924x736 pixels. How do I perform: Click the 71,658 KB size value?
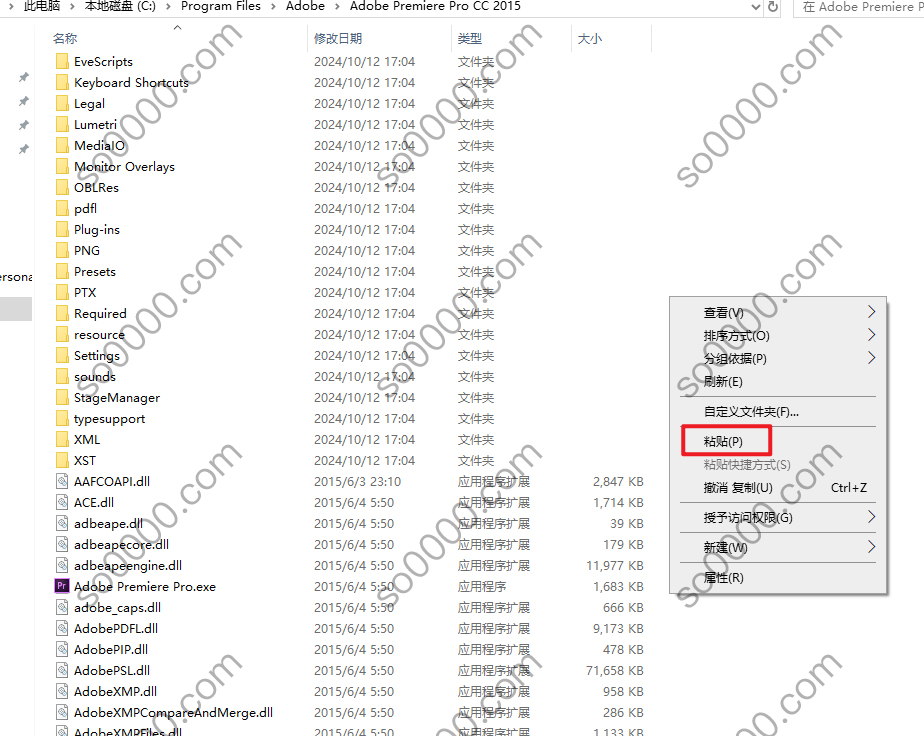615,671
